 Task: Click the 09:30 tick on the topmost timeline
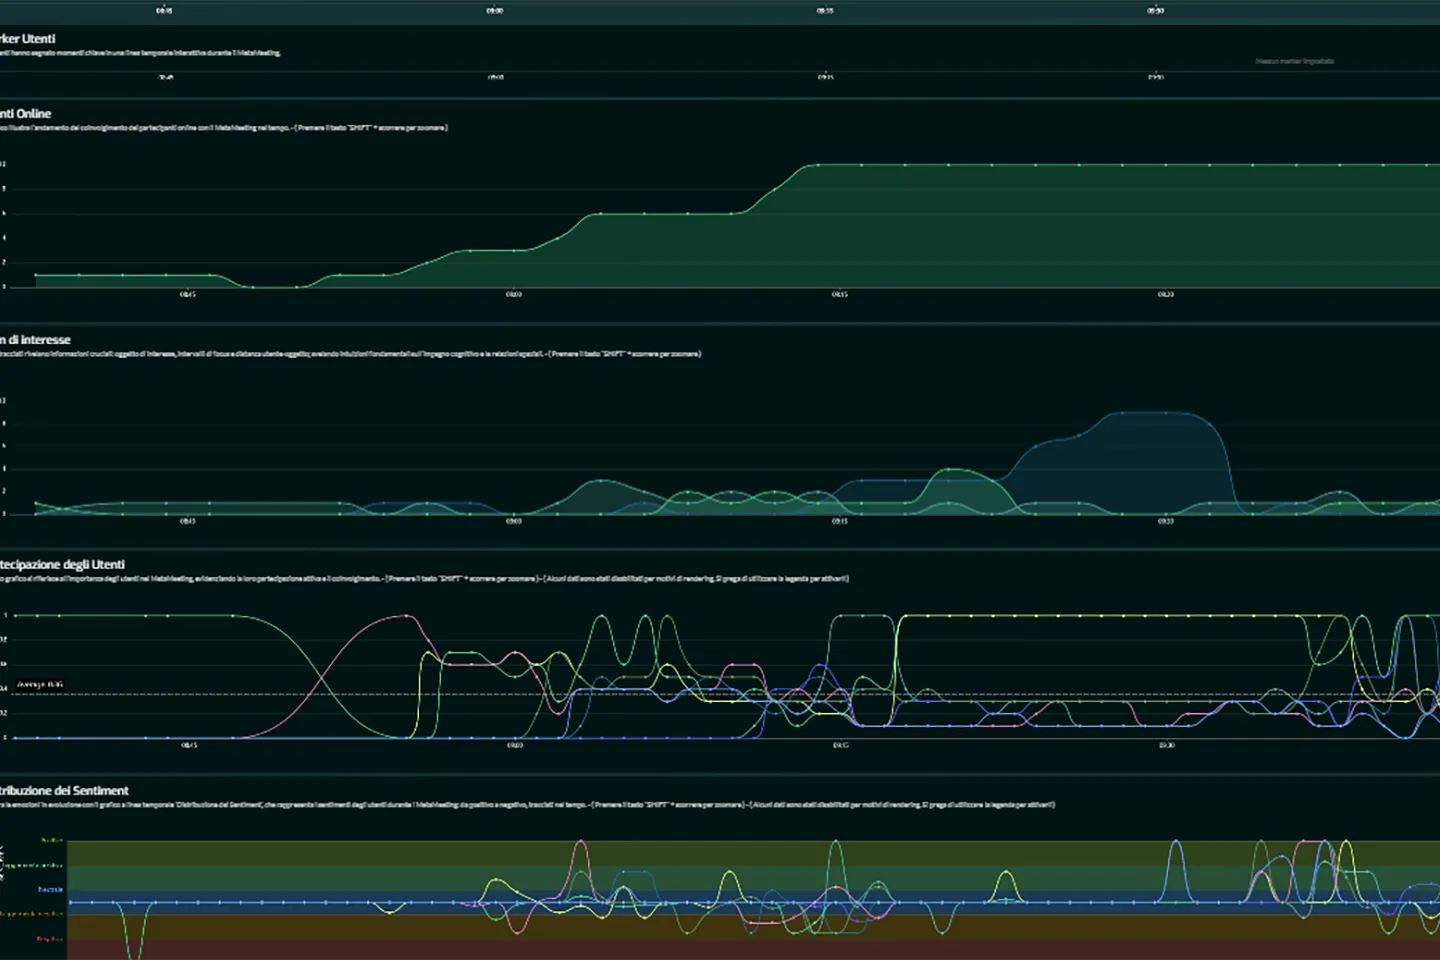click(1155, 11)
